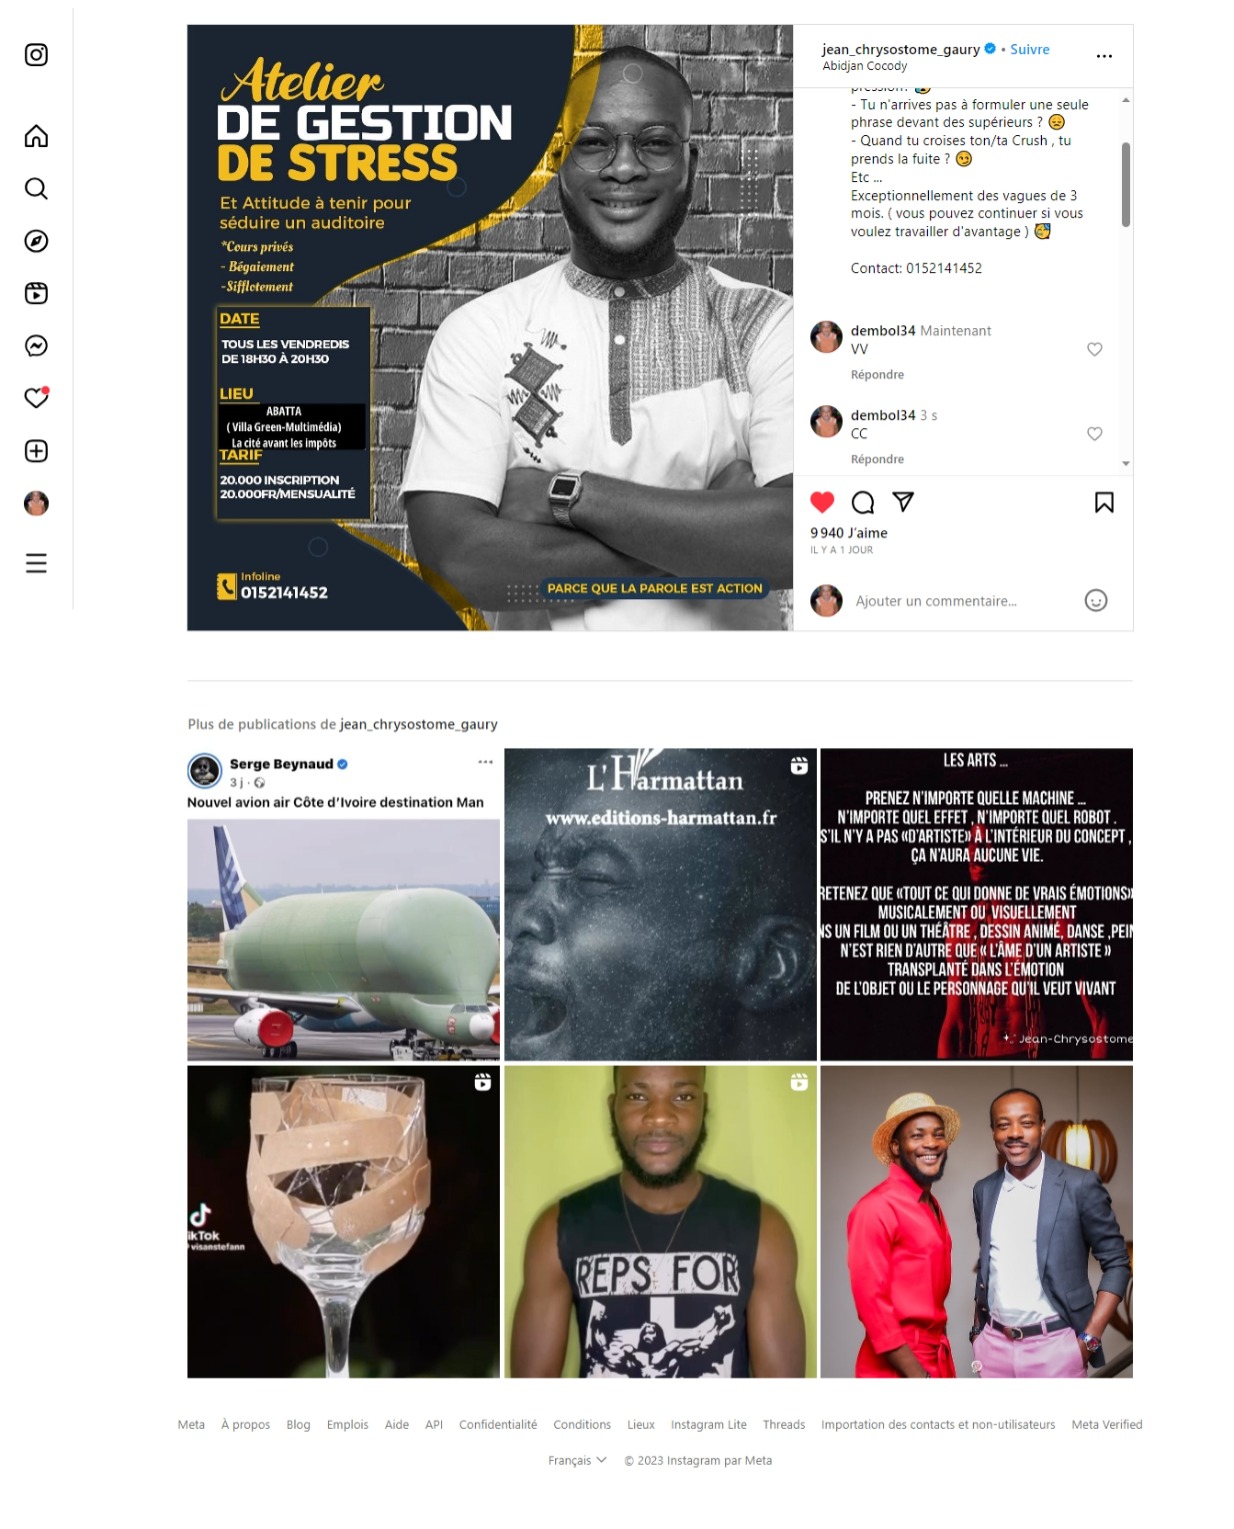Open the Messenger icon in sidebar

point(36,346)
